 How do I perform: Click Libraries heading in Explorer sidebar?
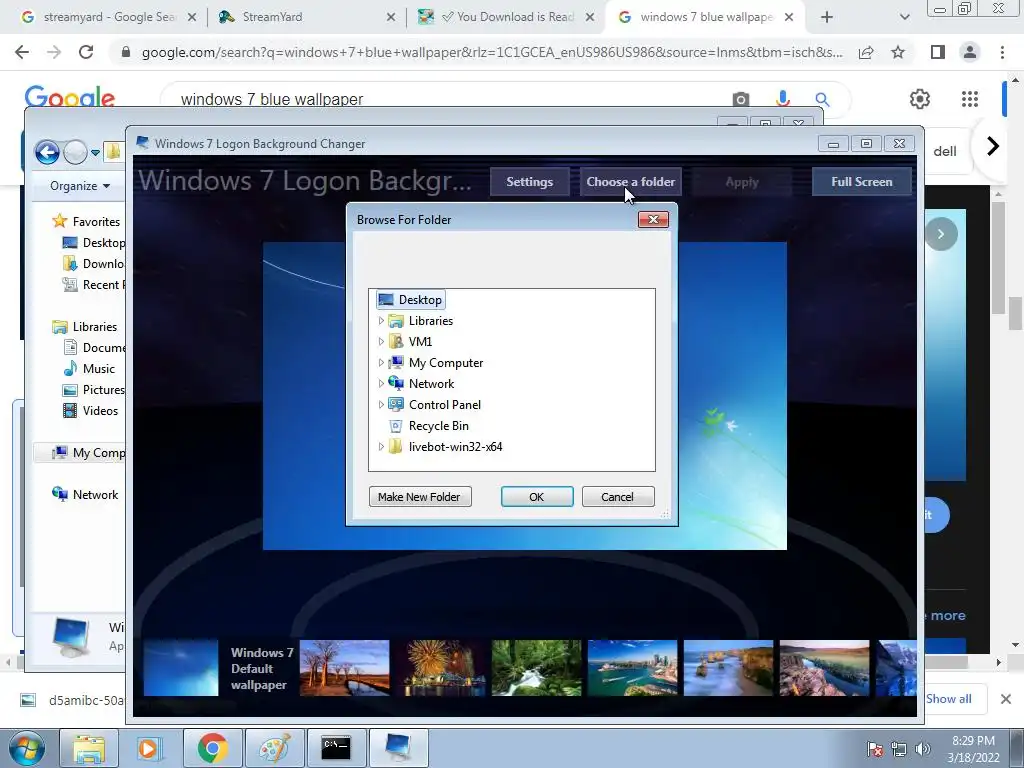click(x=85, y=327)
